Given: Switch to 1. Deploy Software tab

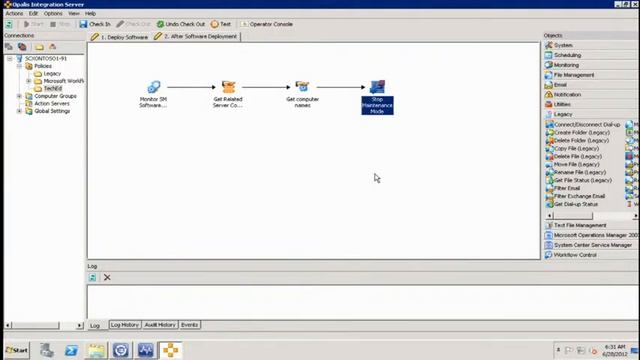Looking at the screenshot, I should tap(119, 37).
